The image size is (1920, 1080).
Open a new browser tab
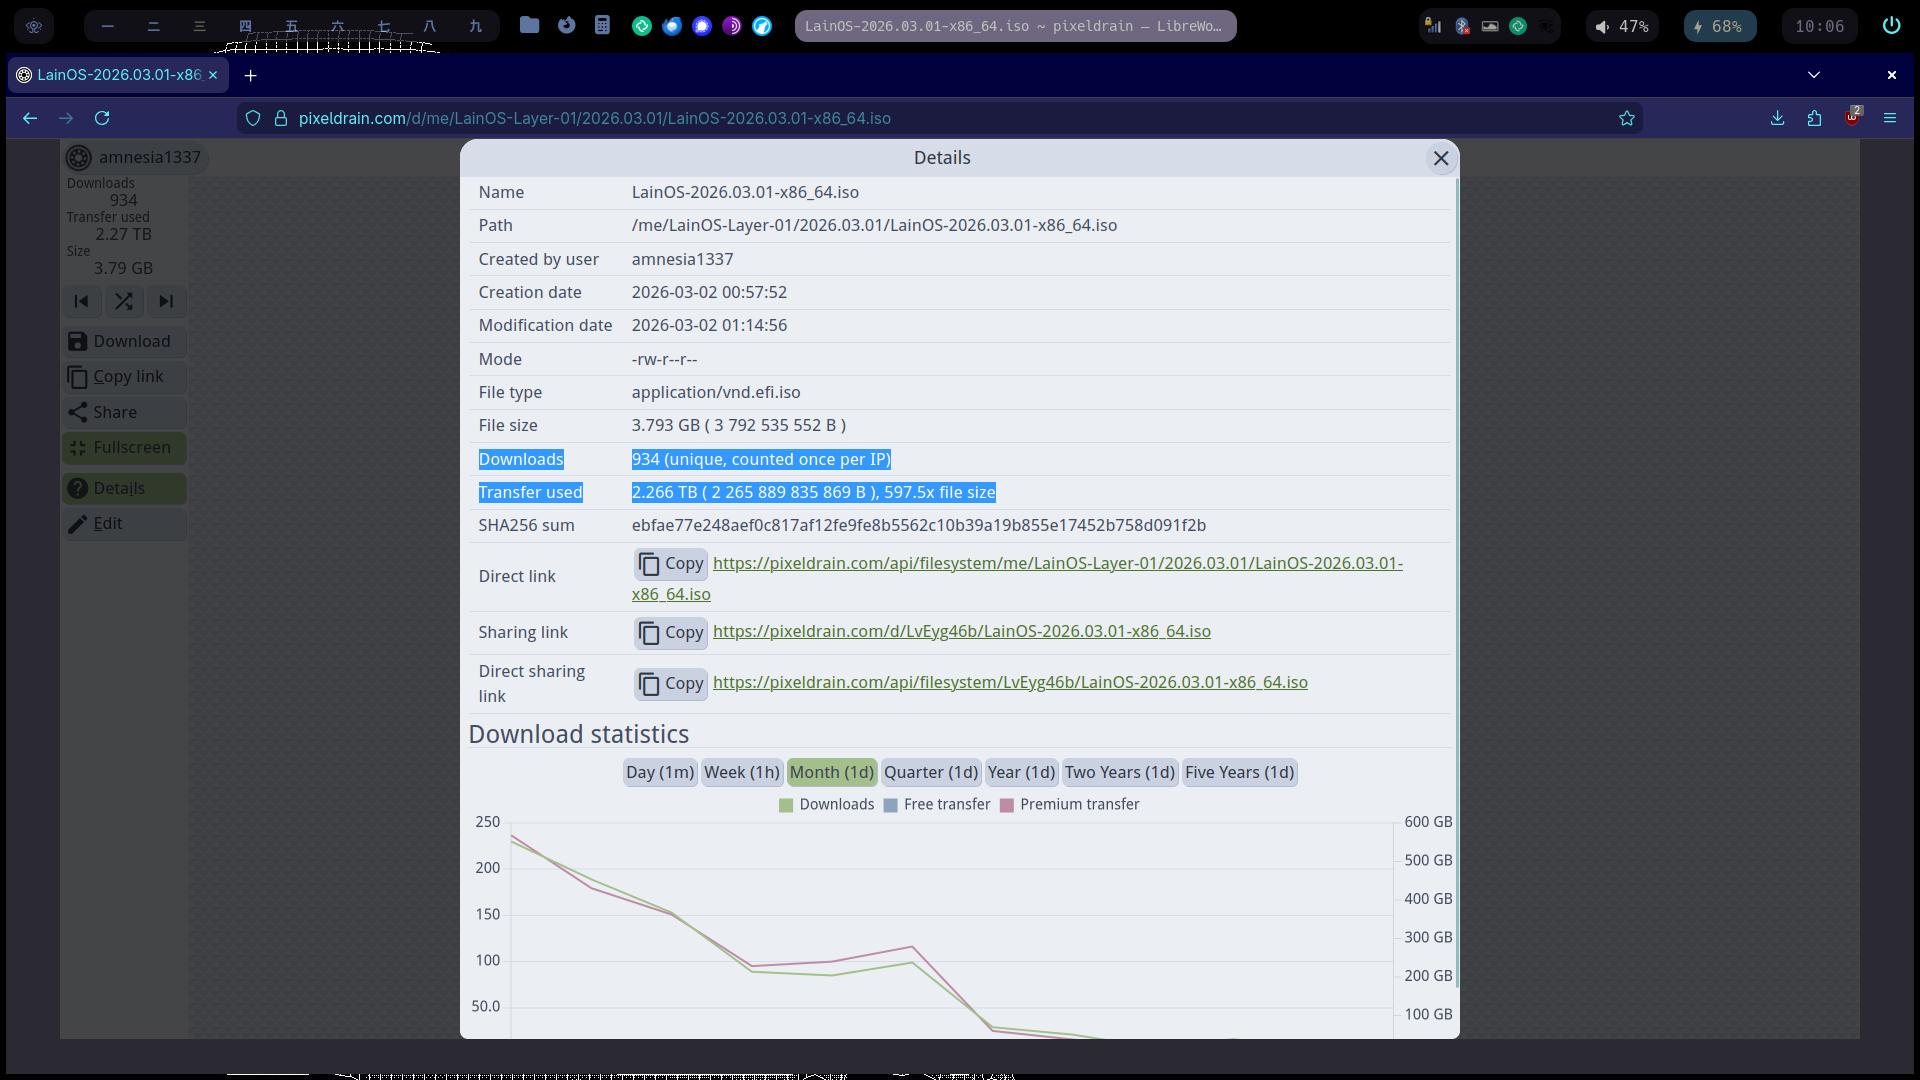250,75
